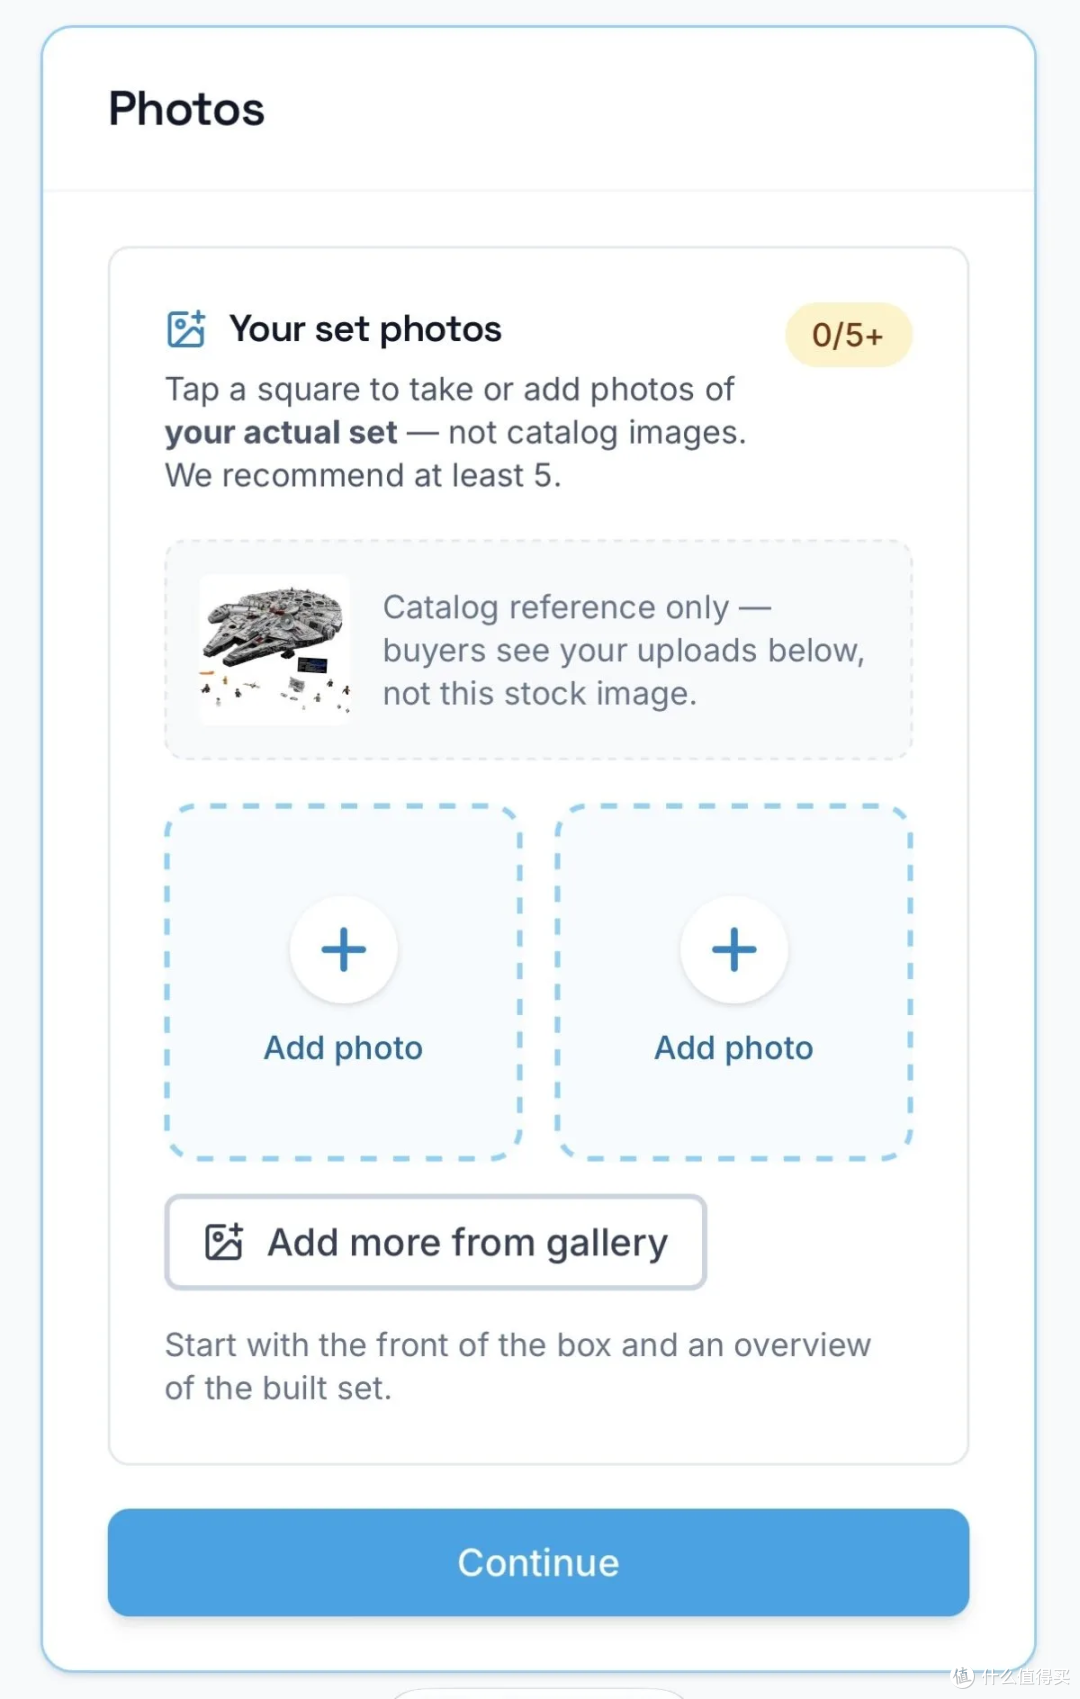
Task: Click the second square's Add photo label
Action: coord(734,1048)
